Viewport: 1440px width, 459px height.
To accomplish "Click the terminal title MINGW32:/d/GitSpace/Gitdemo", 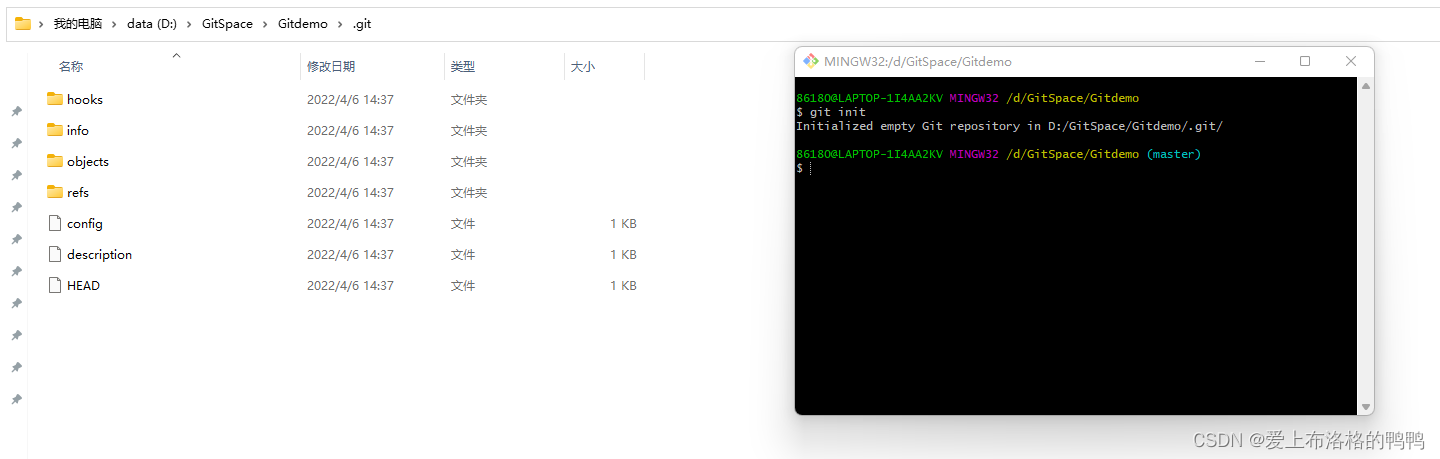I will pyautogui.click(x=918, y=61).
